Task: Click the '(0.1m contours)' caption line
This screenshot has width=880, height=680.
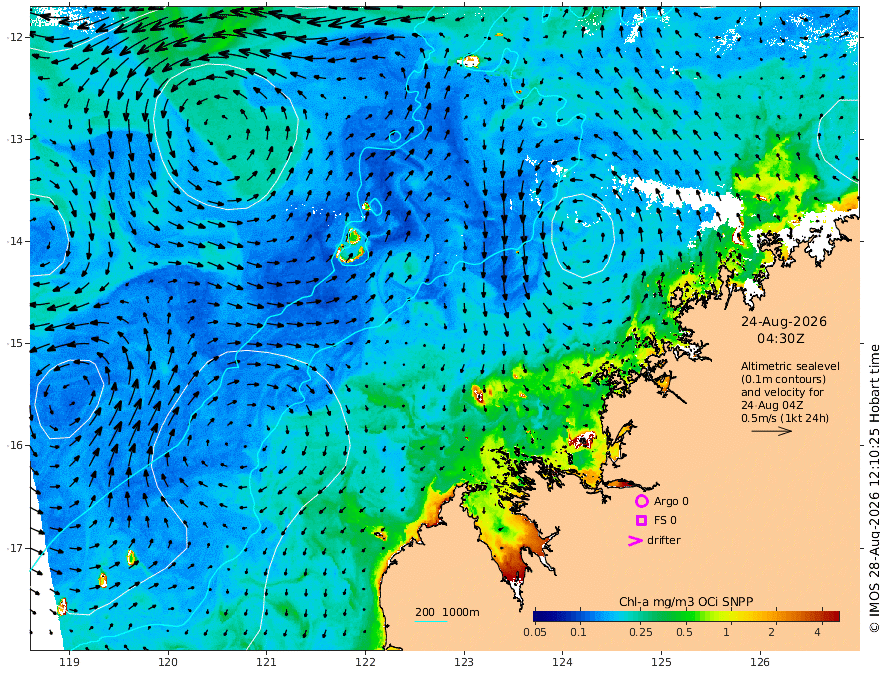Action: click(x=783, y=379)
